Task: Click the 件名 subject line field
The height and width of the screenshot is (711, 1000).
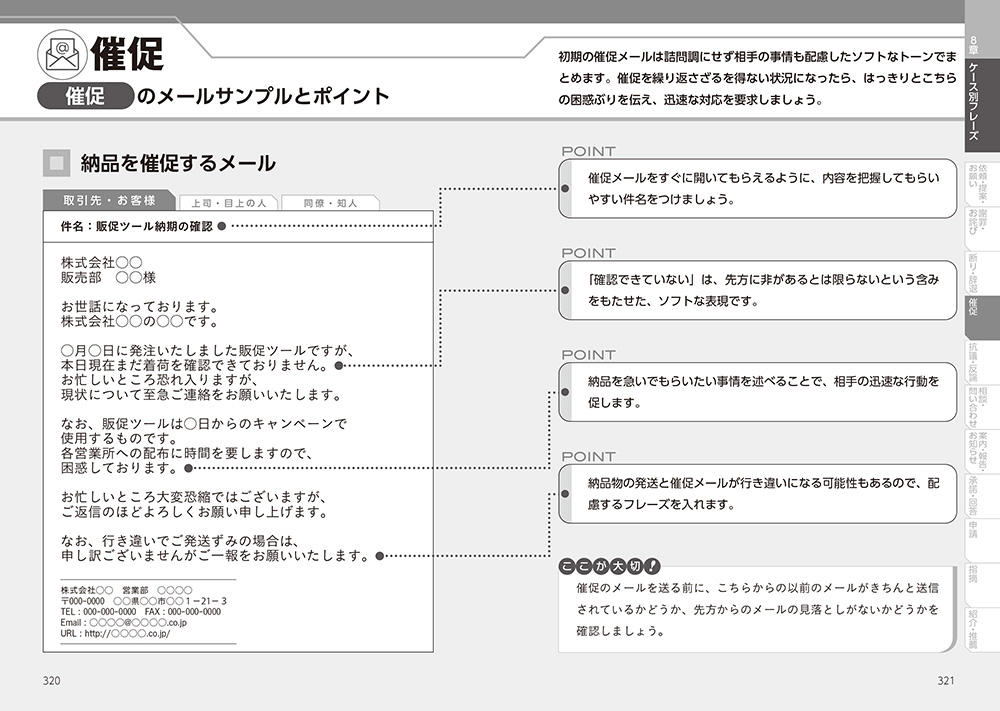Action: (137, 227)
